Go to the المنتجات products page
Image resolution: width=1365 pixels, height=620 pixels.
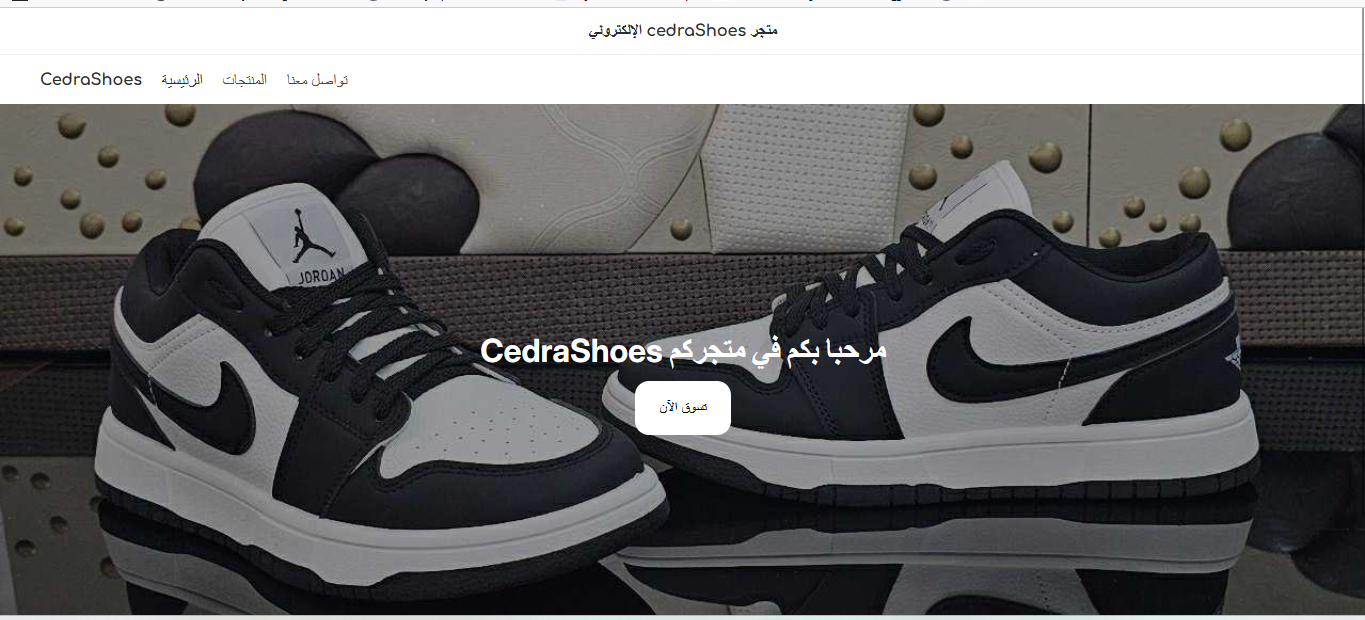tap(245, 80)
